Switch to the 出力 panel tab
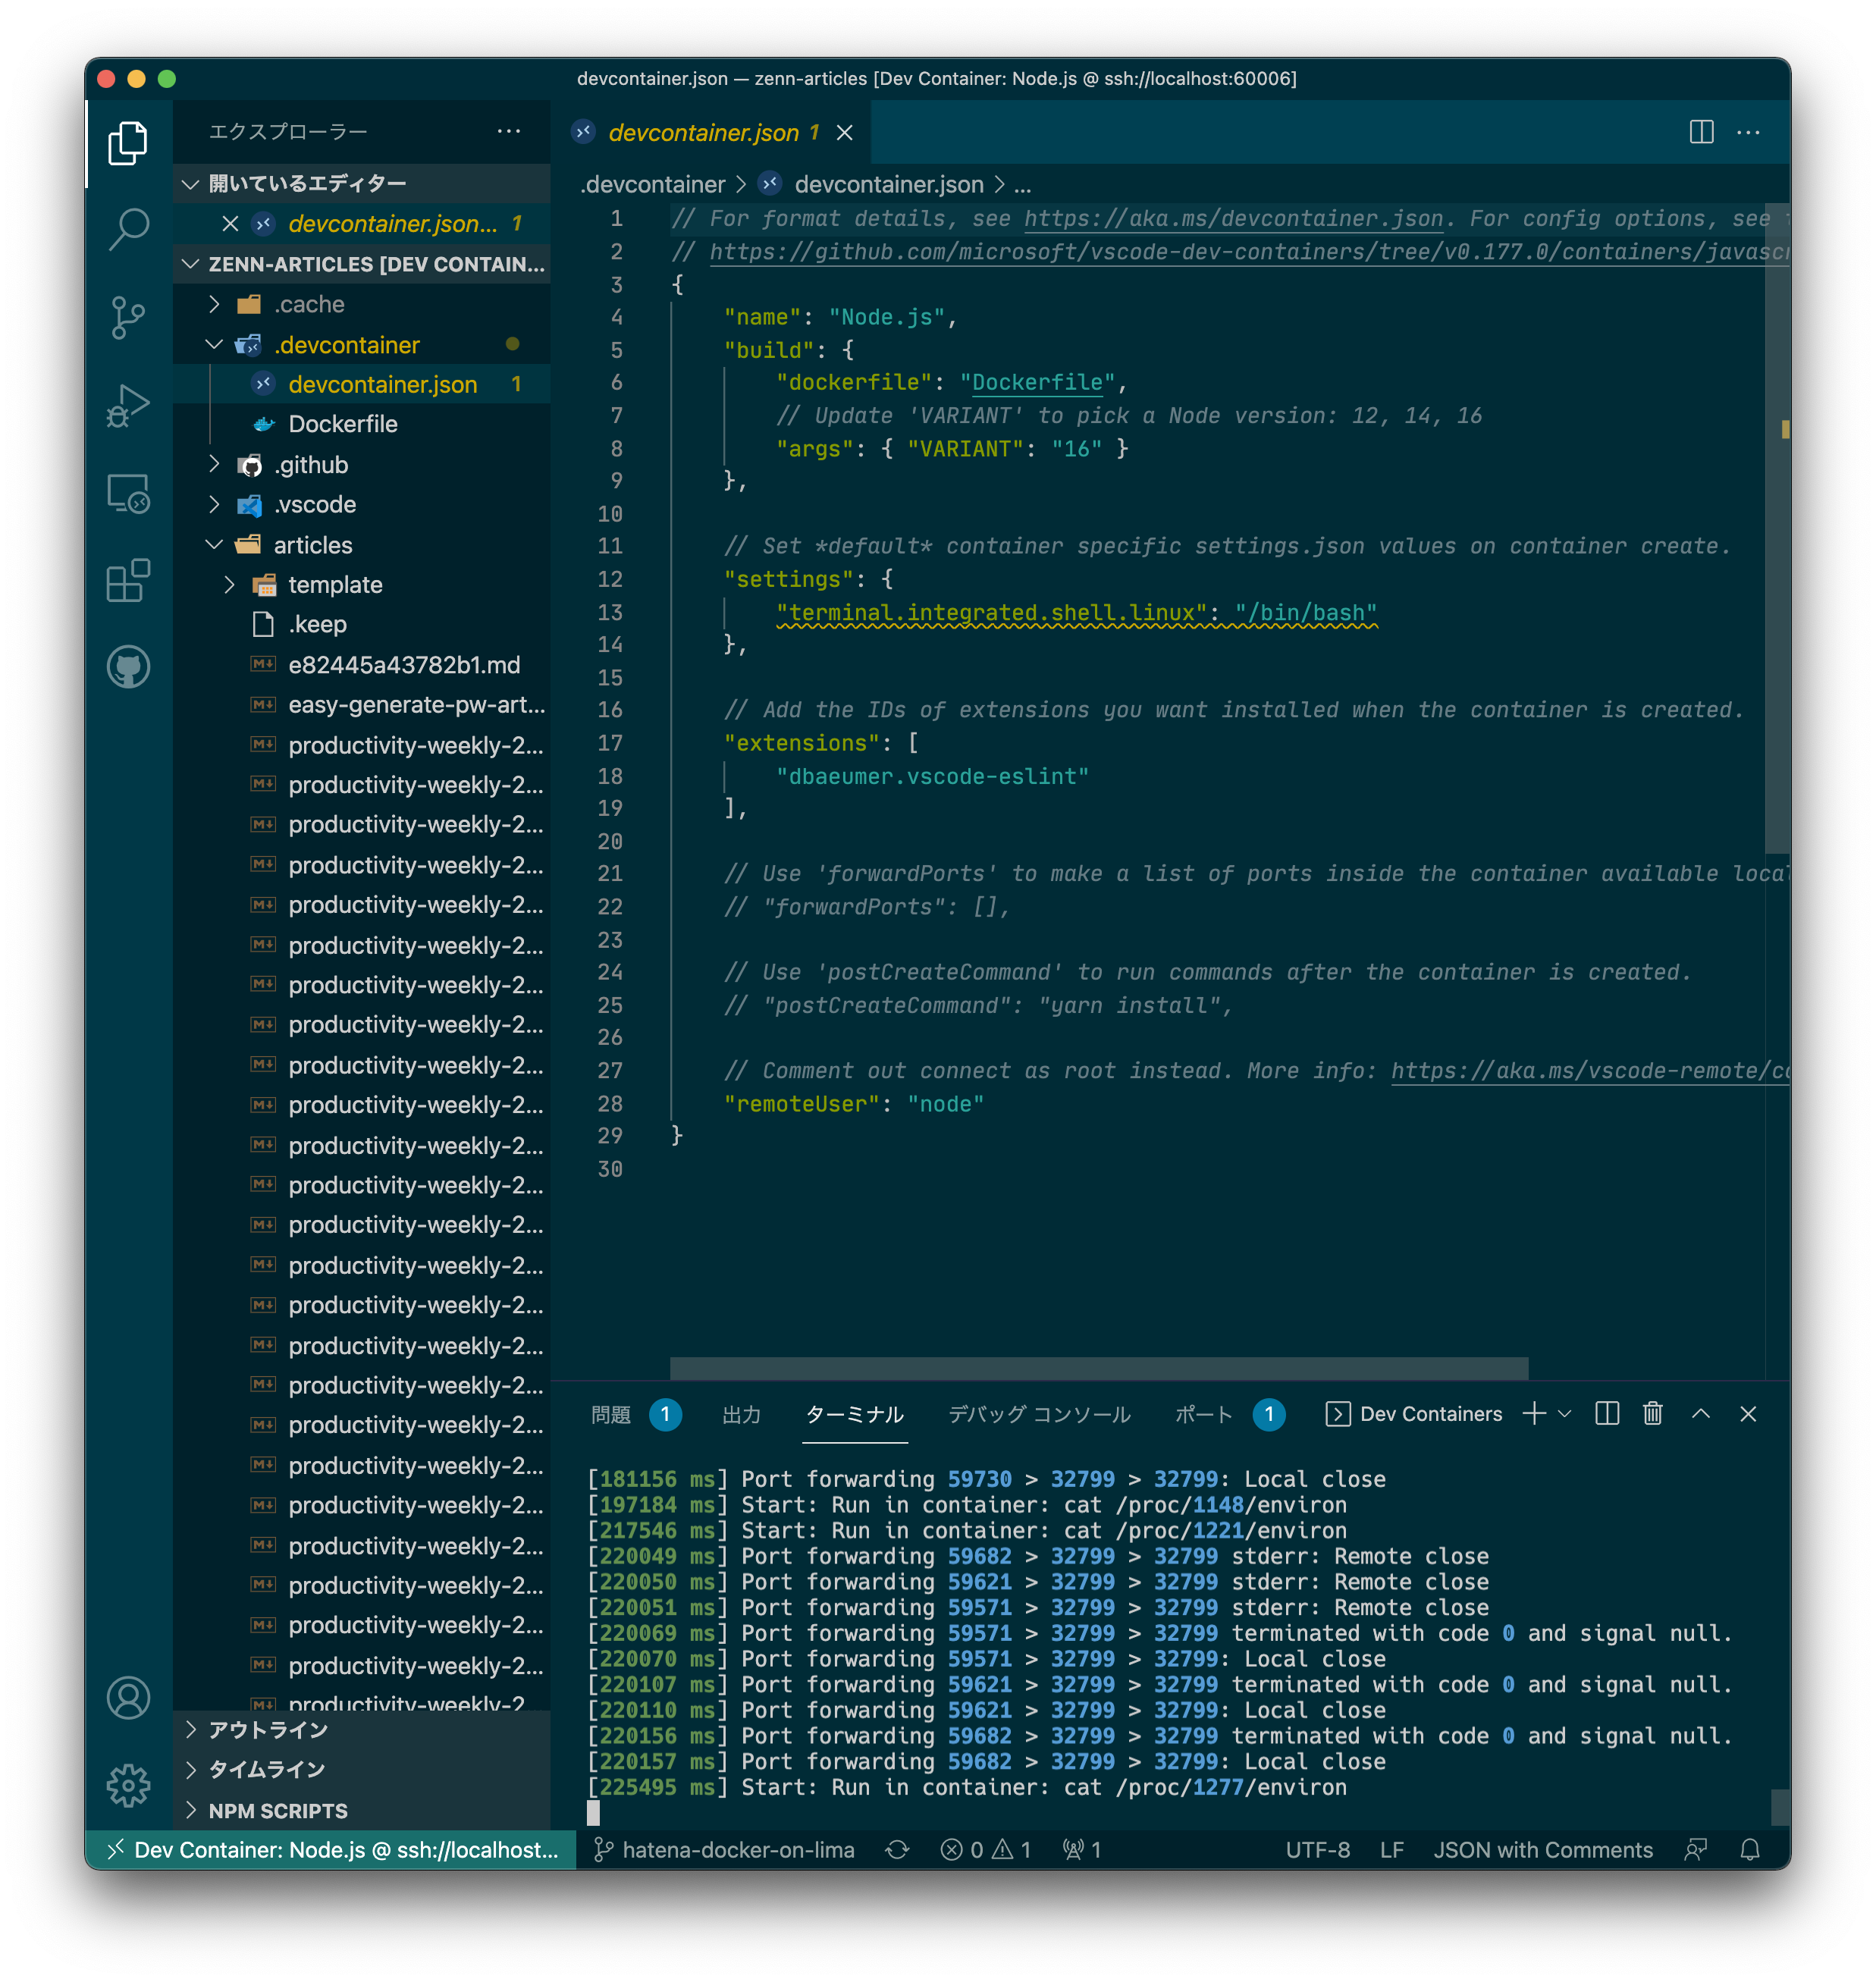 pos(741,1414)
